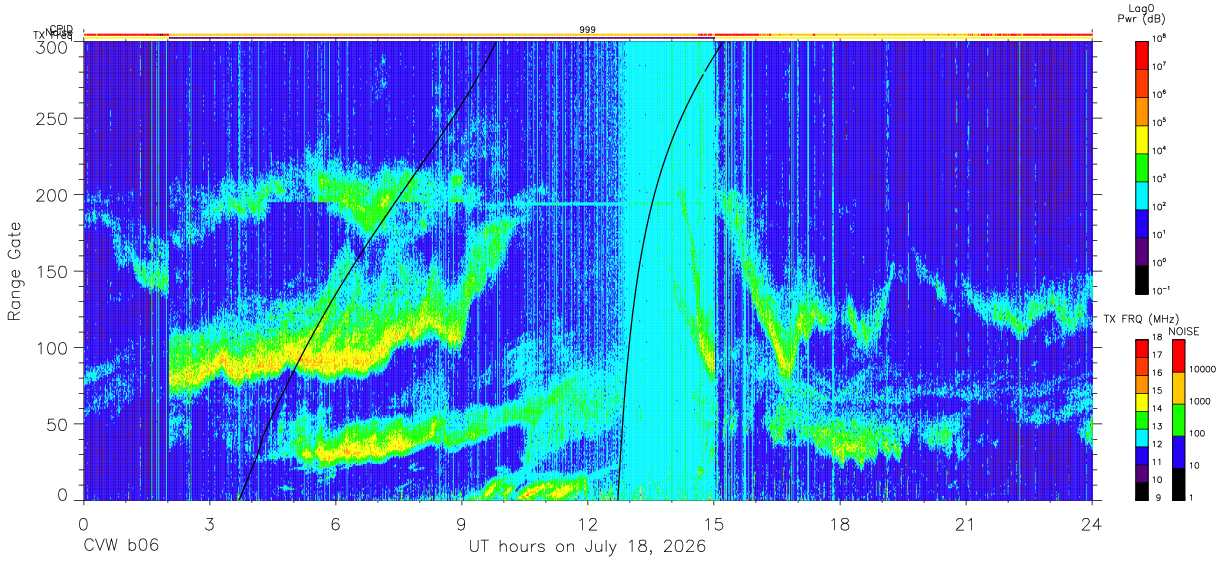
Task: Click the x-axis hour label '9'
Action: click(461, 523)
